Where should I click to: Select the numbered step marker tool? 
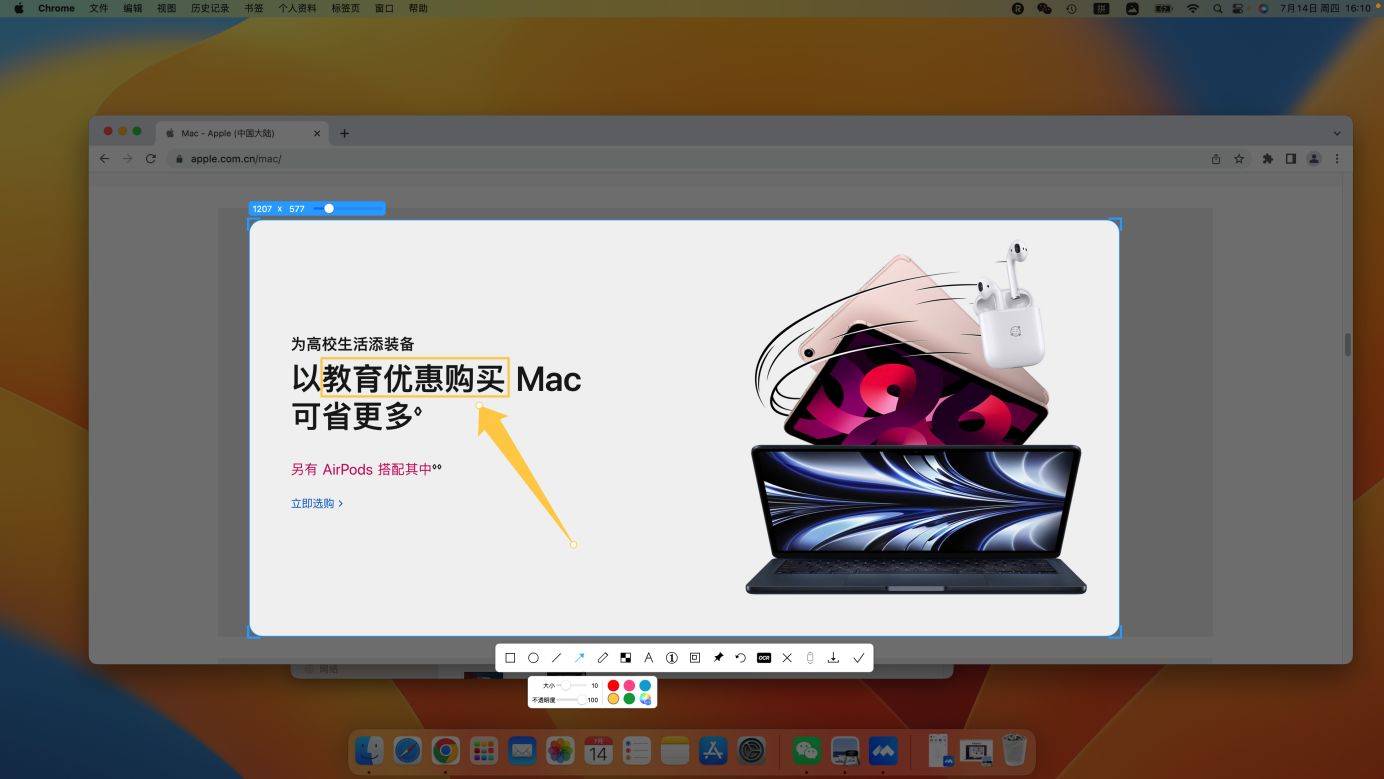[672, 658]
